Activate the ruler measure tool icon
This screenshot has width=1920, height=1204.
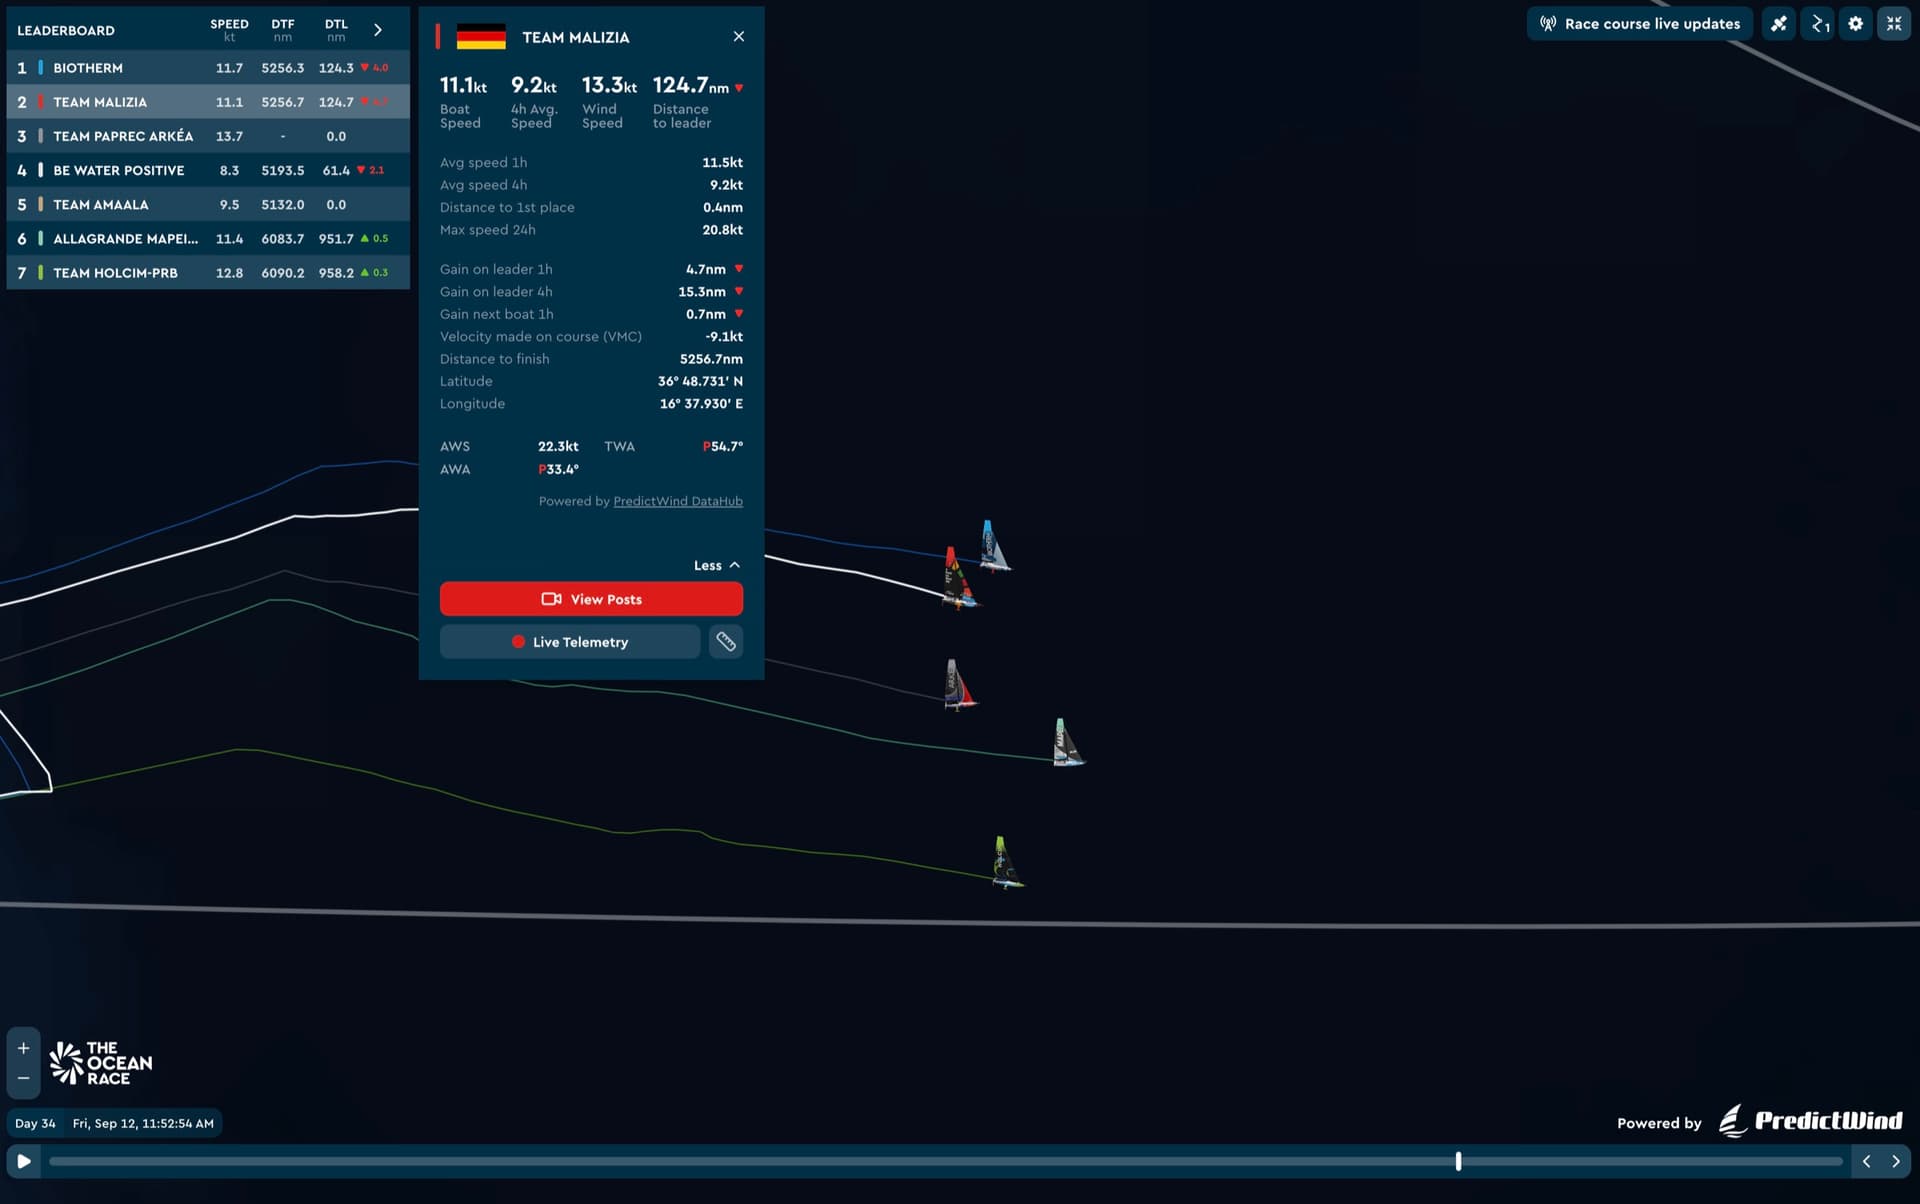click(x=726, y=642)
